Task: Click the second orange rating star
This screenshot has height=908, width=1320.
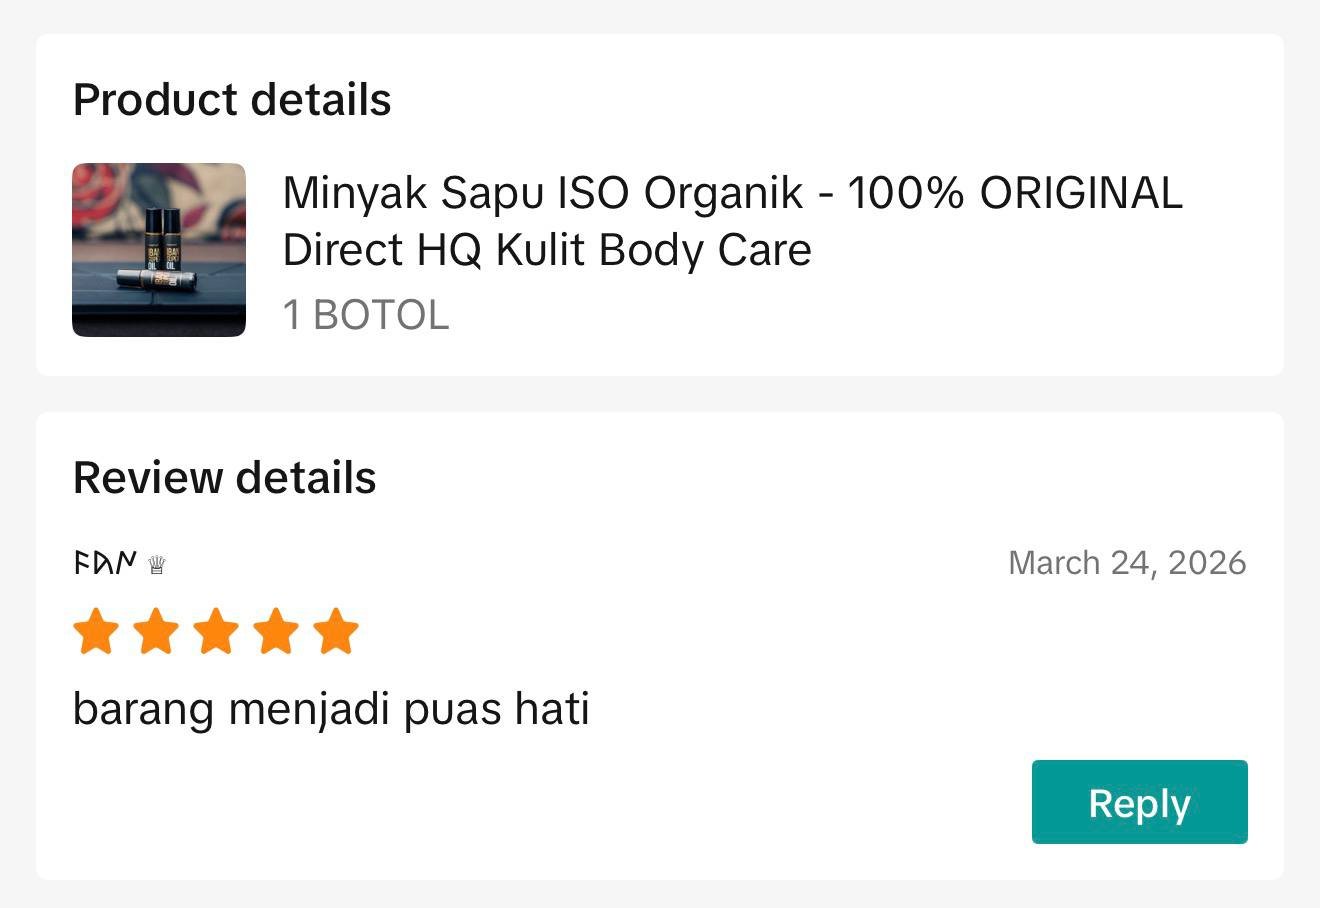Action: (156, 632)
